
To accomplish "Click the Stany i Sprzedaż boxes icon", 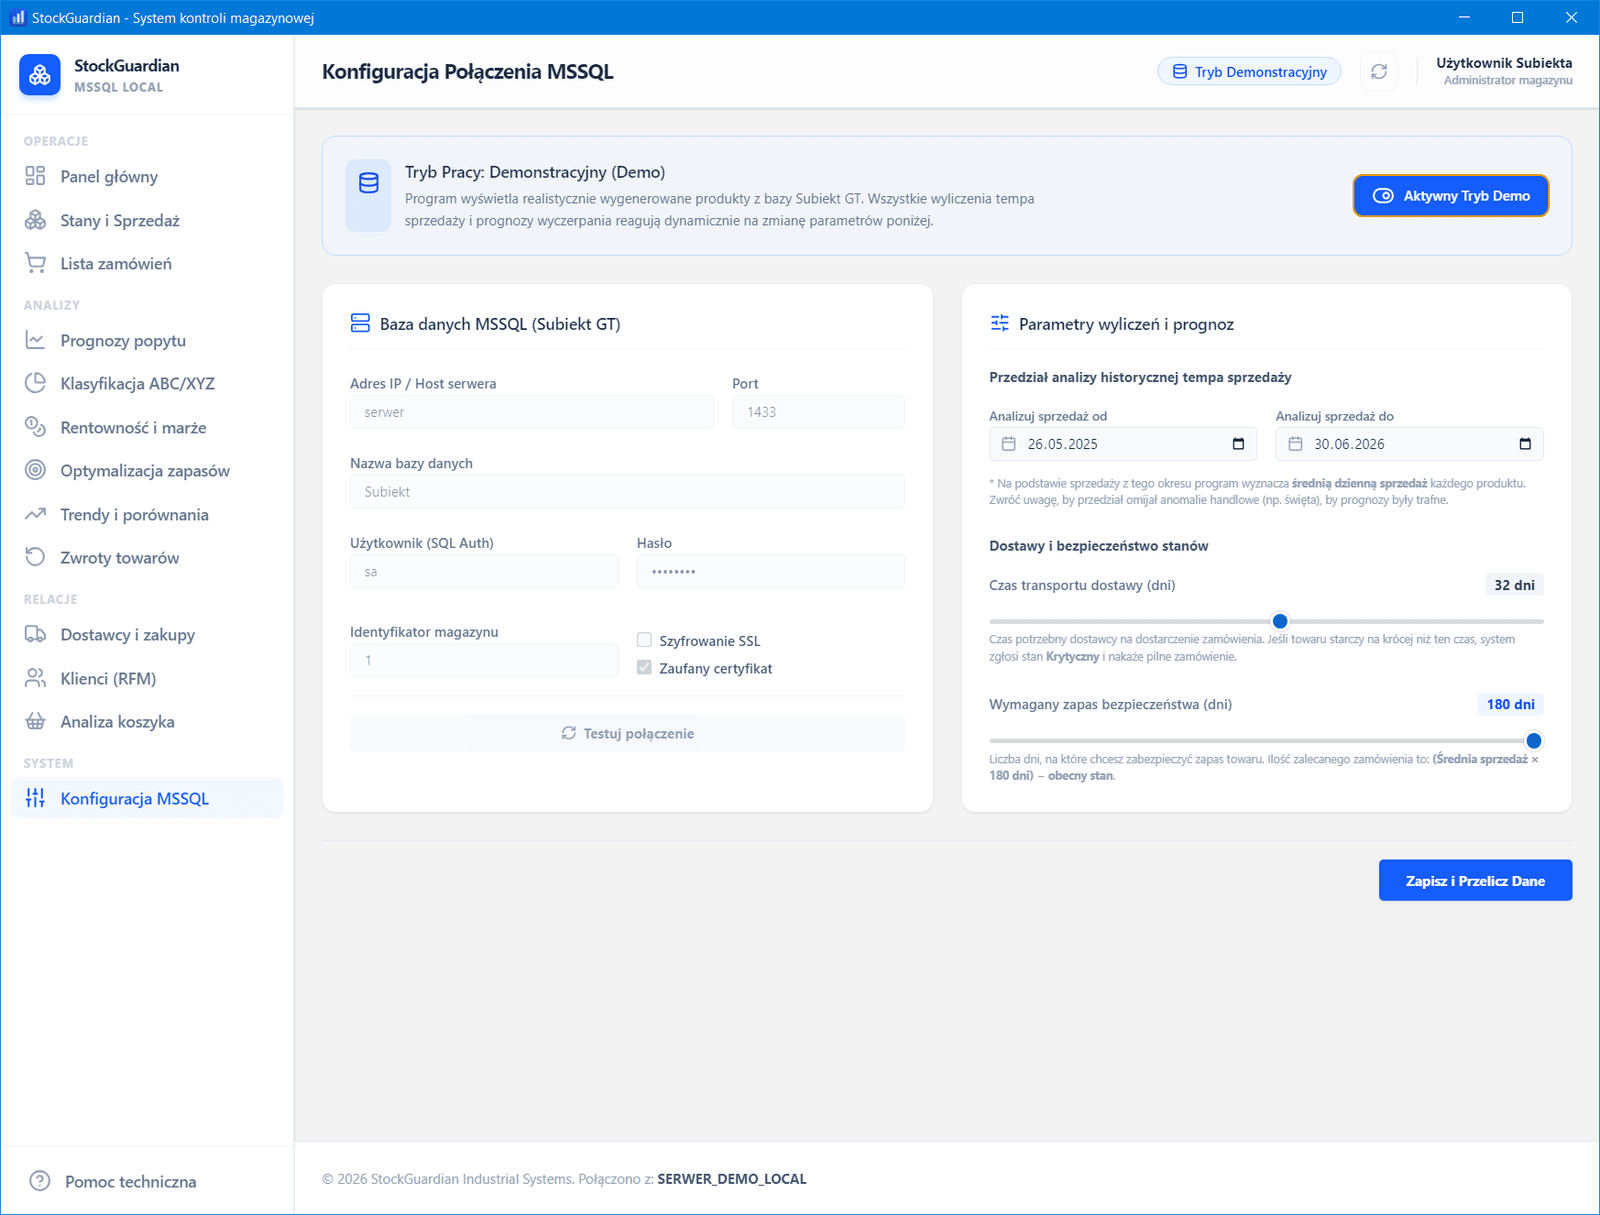I will pos(35,220).
